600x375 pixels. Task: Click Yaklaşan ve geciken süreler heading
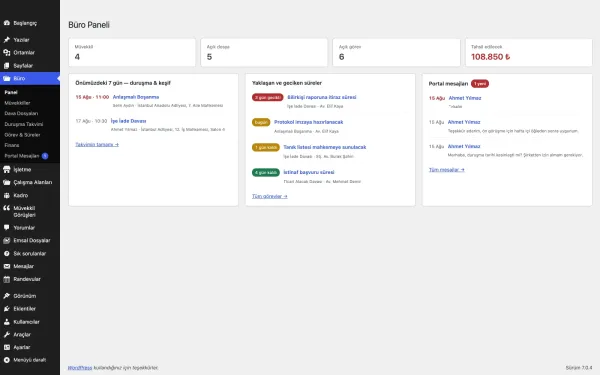[x=287, y=83]
